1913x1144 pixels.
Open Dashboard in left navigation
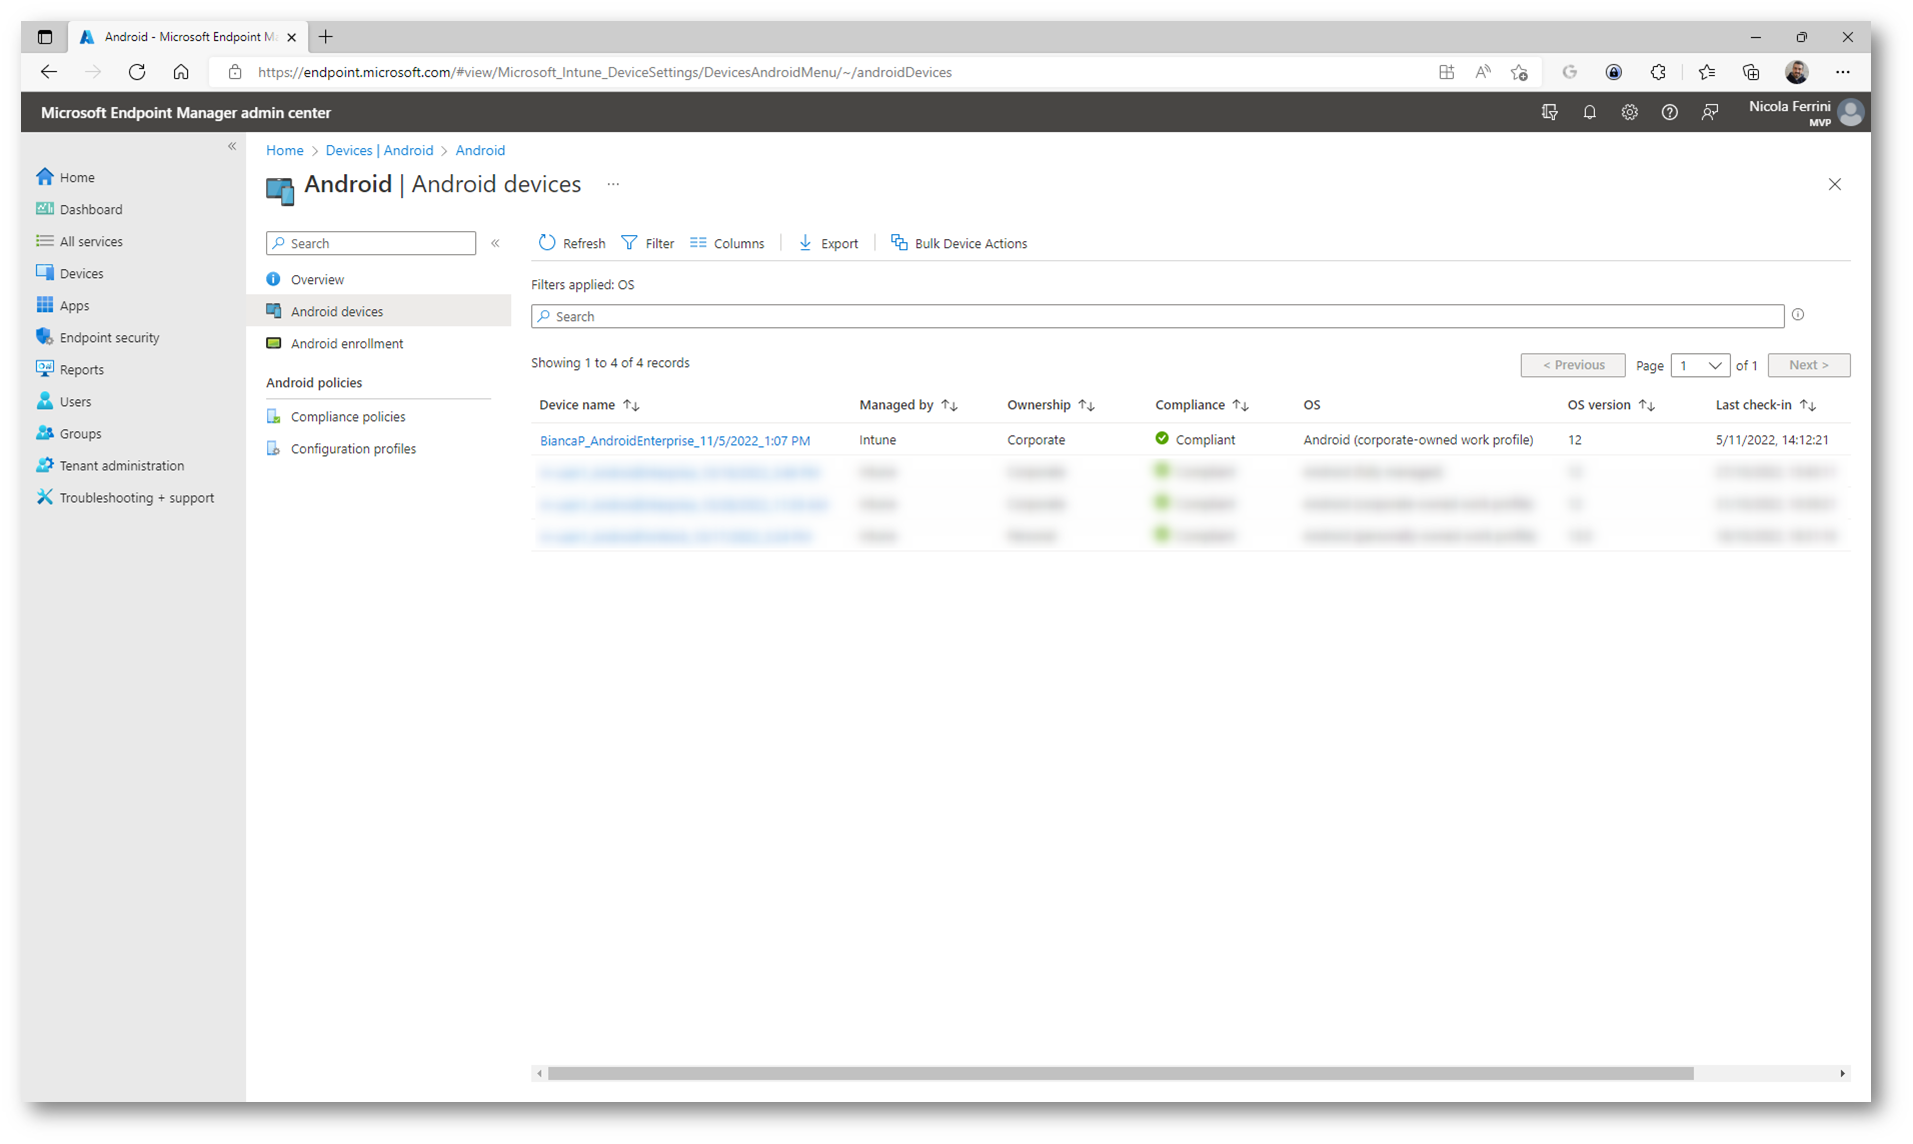(79, 209)
